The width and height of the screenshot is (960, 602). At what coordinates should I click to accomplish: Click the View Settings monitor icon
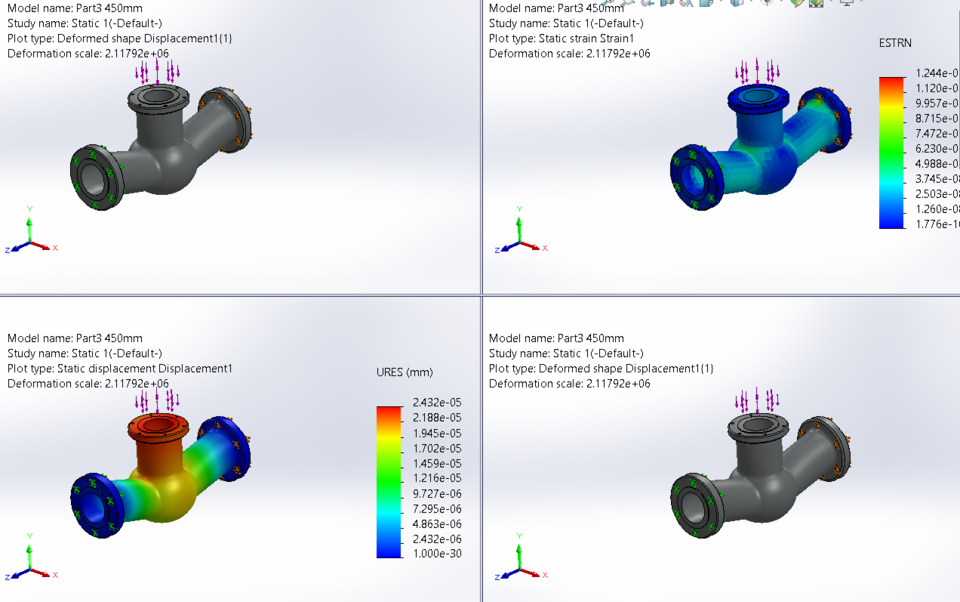pos(846,5)
